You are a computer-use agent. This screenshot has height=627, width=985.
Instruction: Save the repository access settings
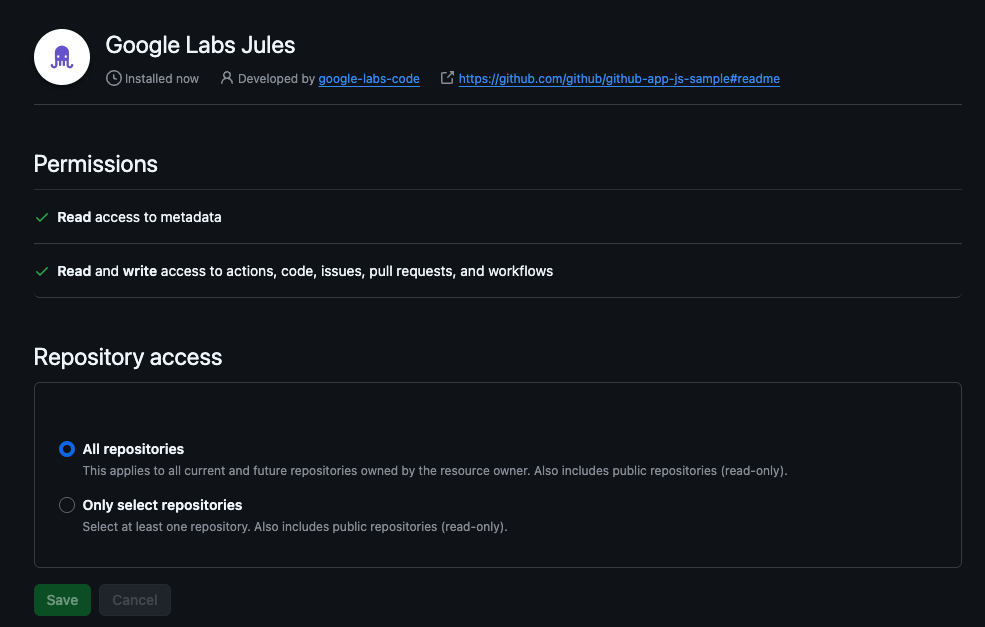pyautogui.click(x=62, y=600)
